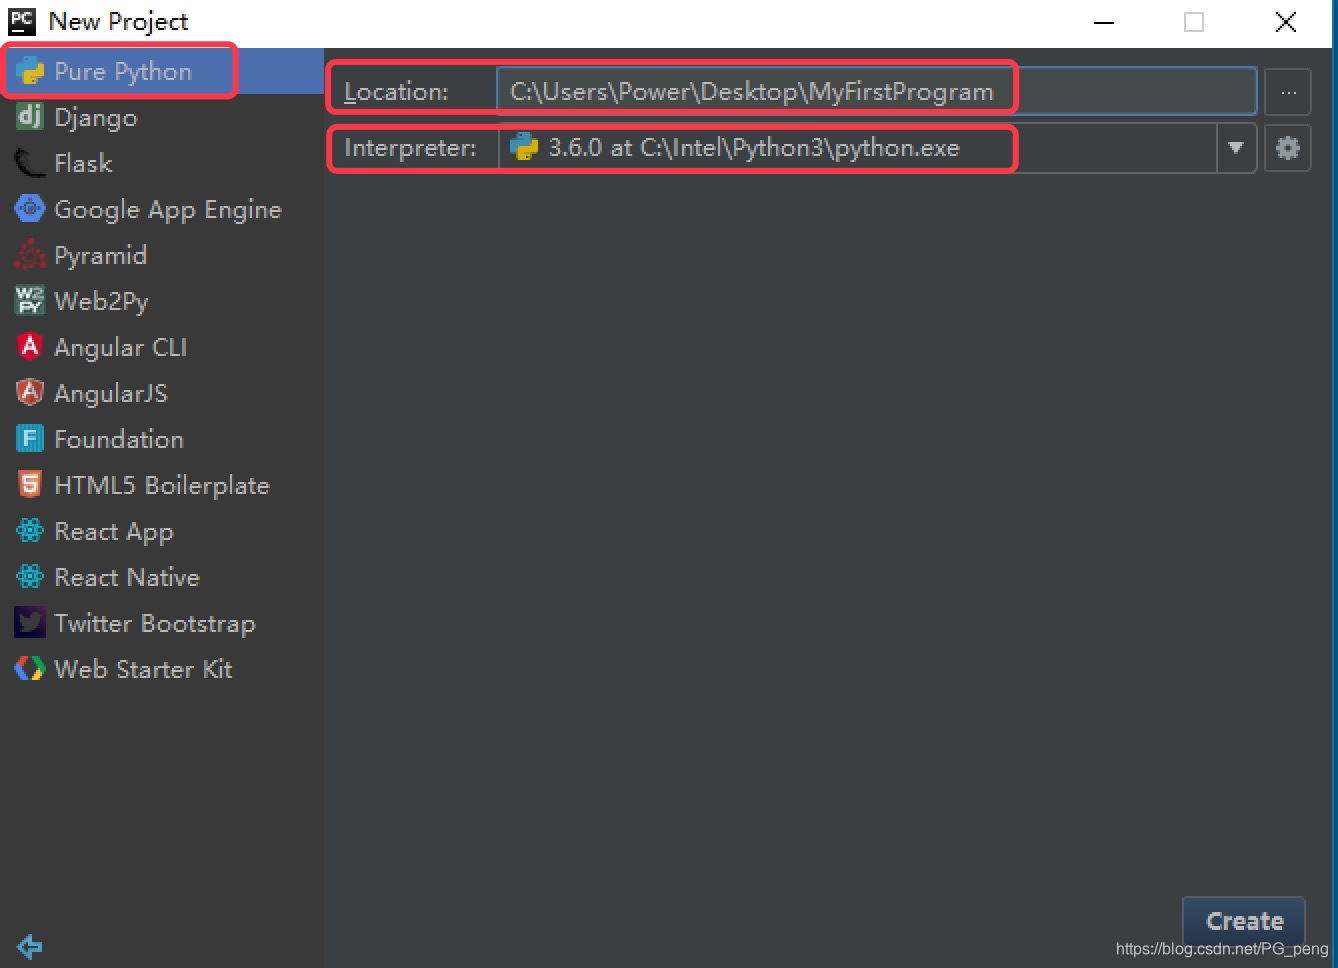Select Web2Py in the project list
Screen dimensions: 1338x968
pos(162,301)
